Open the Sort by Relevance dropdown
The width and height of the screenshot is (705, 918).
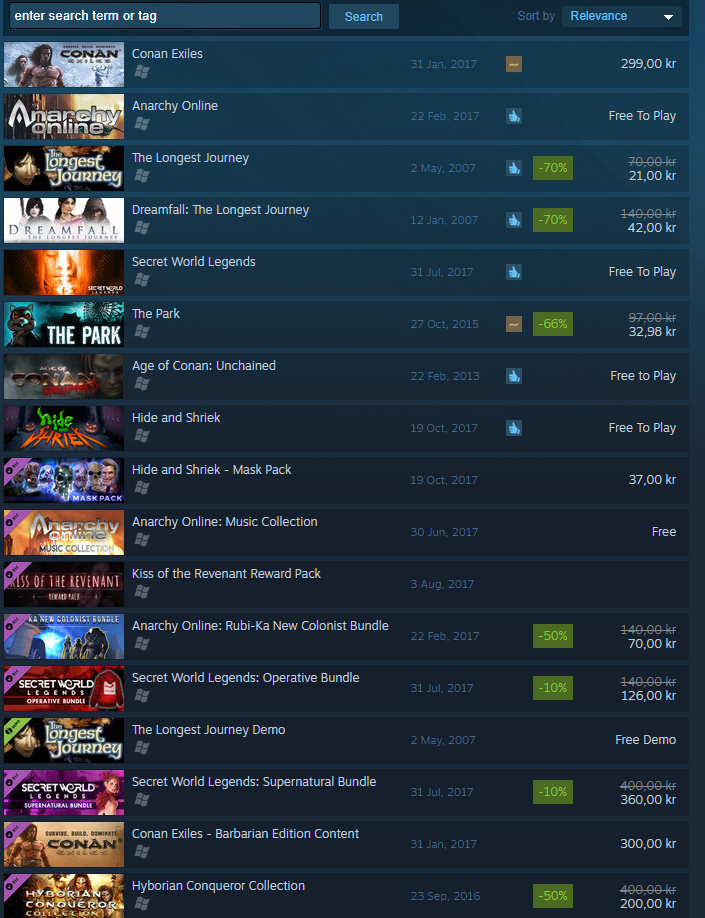point(621,16)
